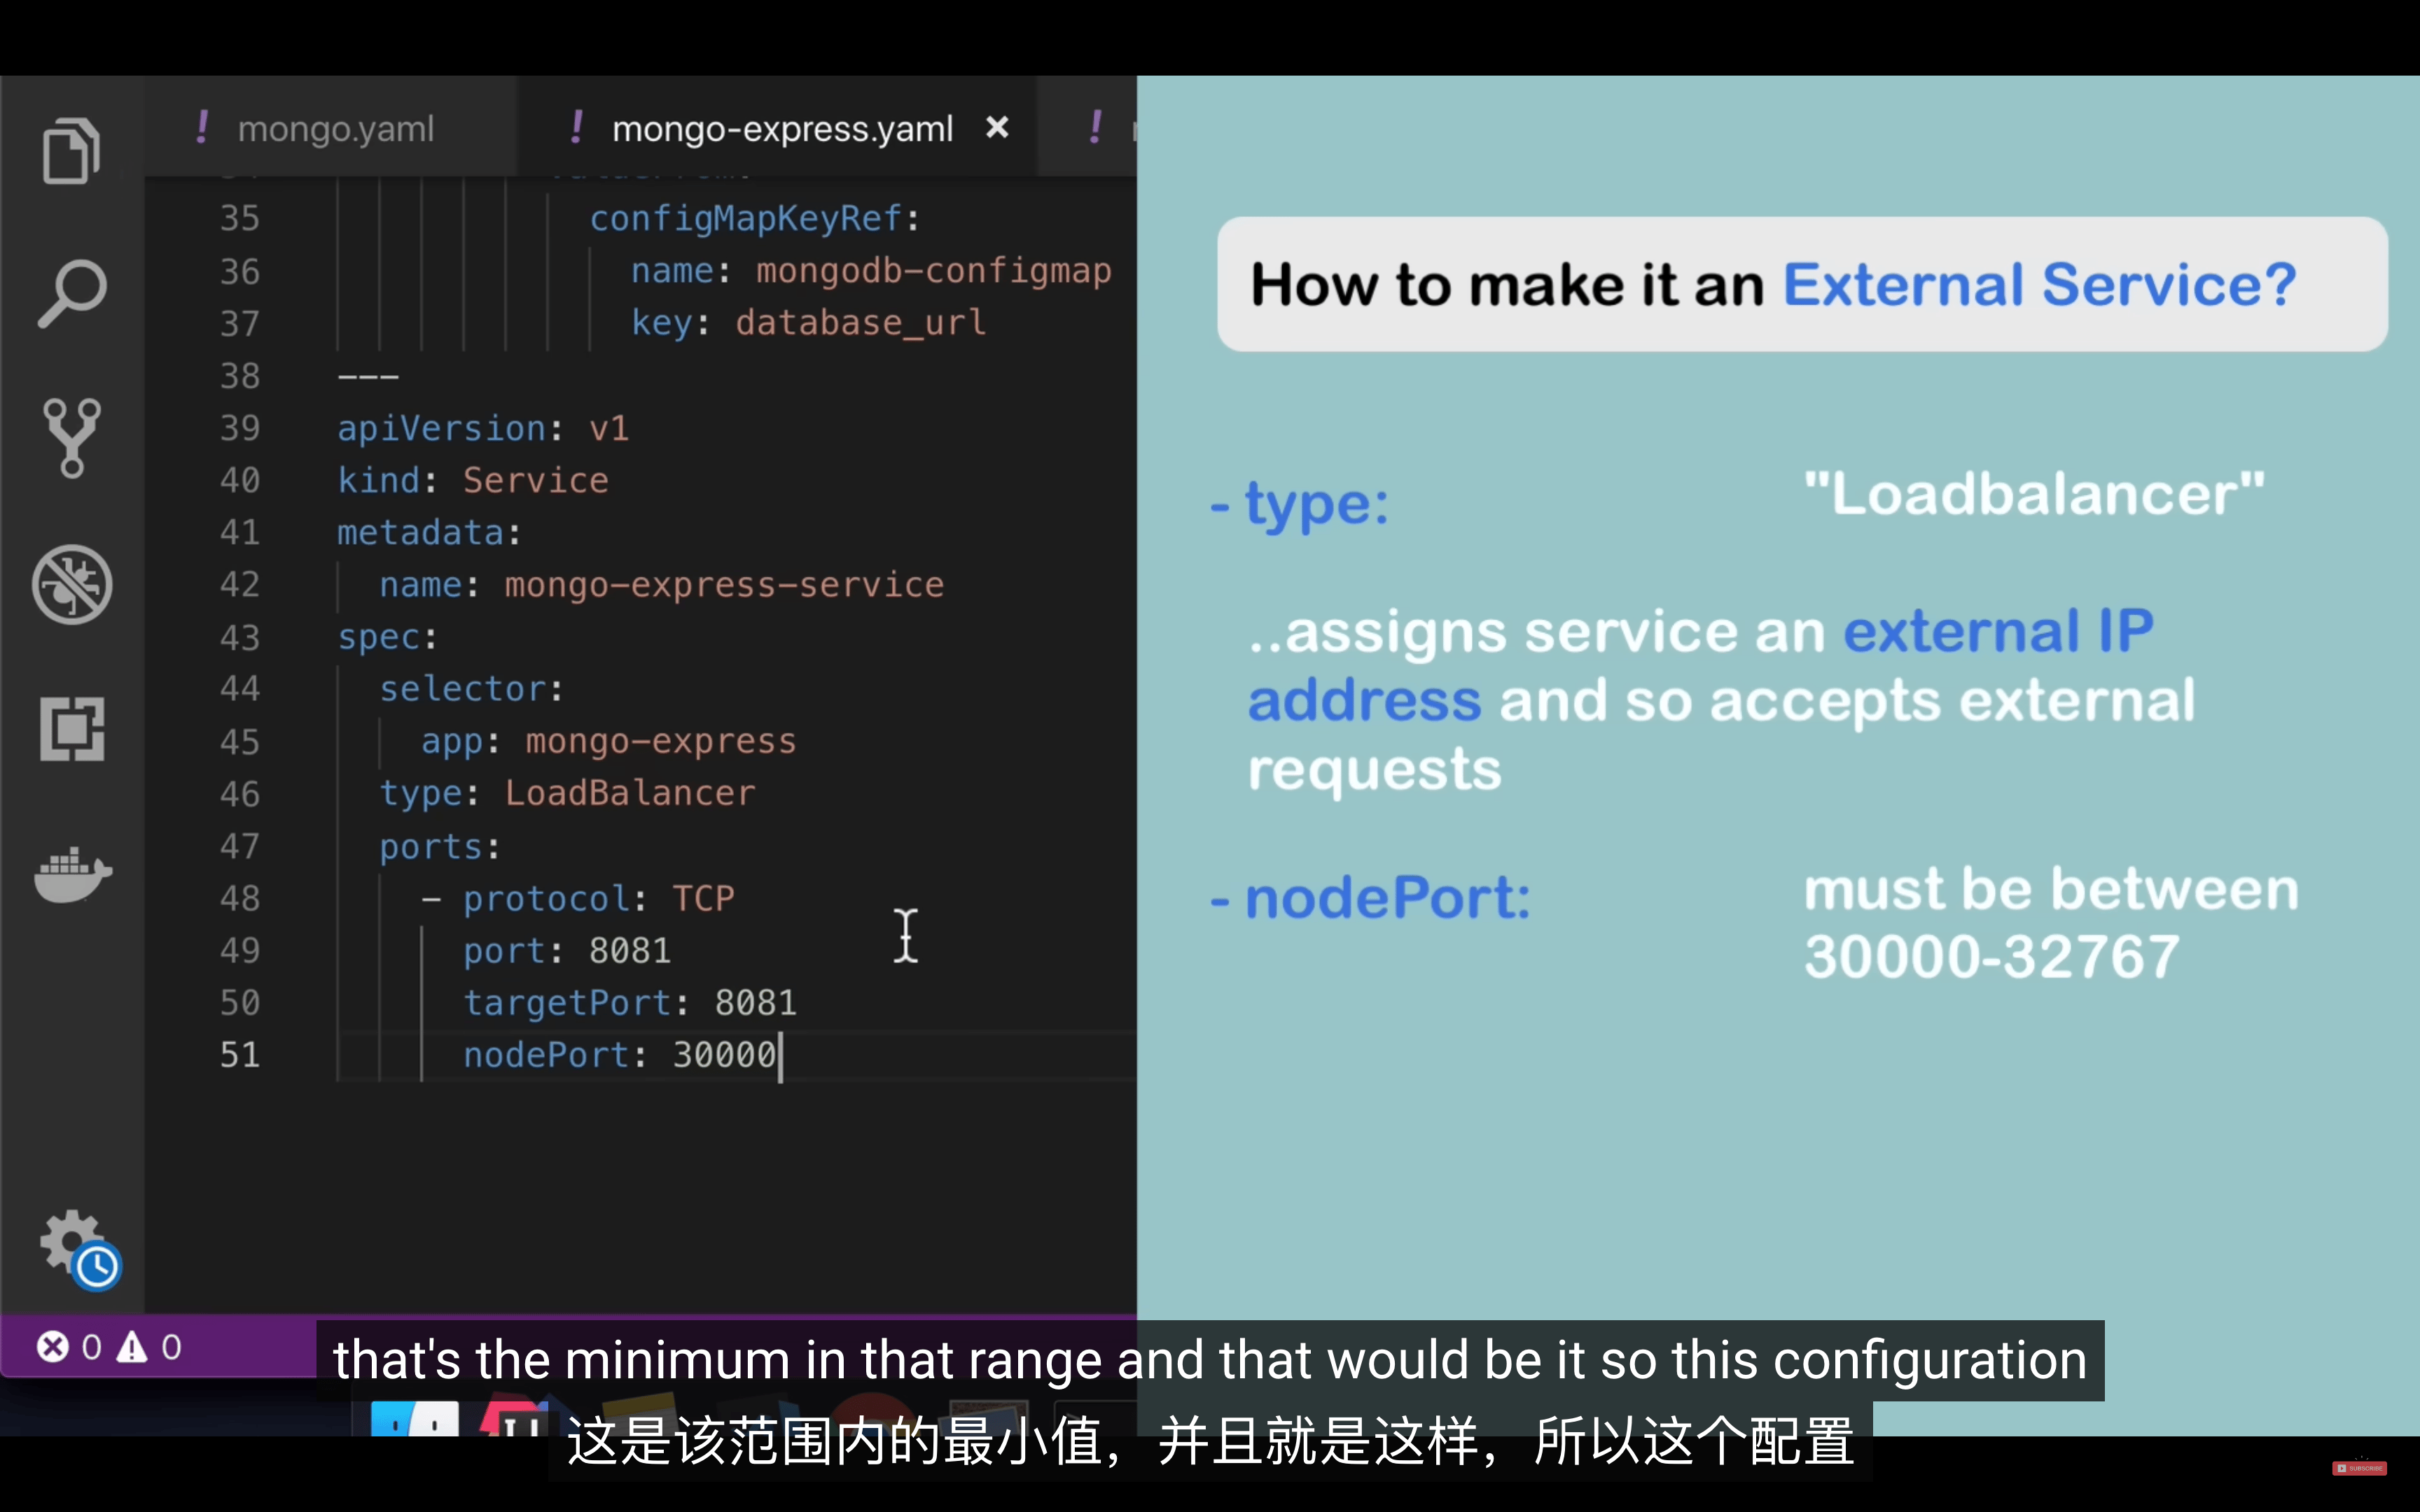Screen dimensions: 2420x1512
Task: Click the 'port: 8081' line
Action: click(567, 950)
